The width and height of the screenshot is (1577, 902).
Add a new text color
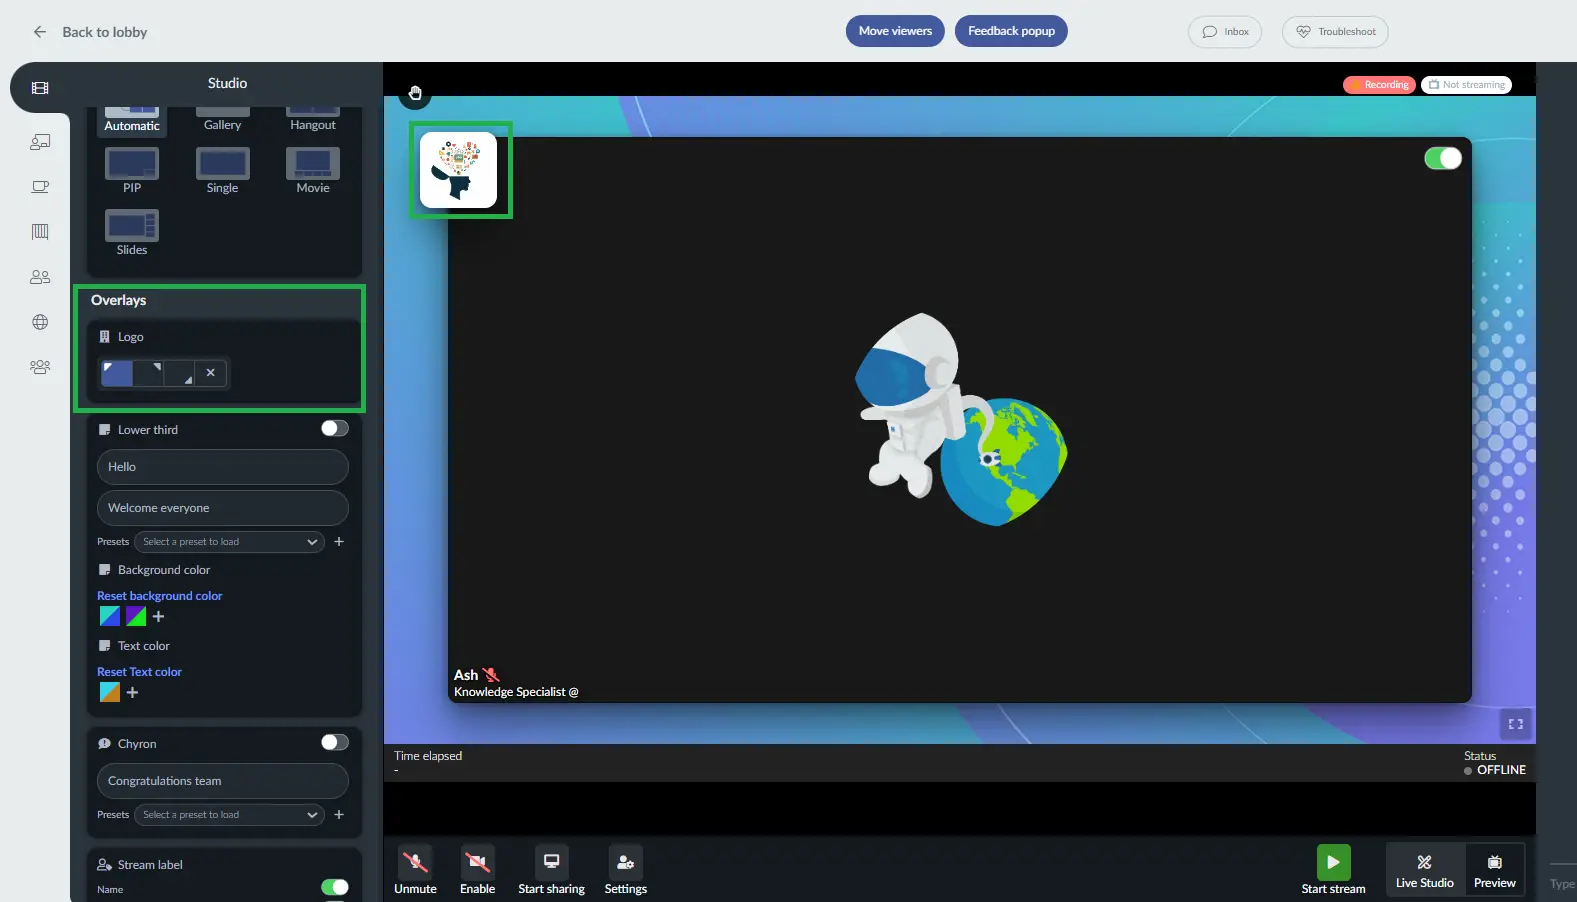(x=132, y=693)
